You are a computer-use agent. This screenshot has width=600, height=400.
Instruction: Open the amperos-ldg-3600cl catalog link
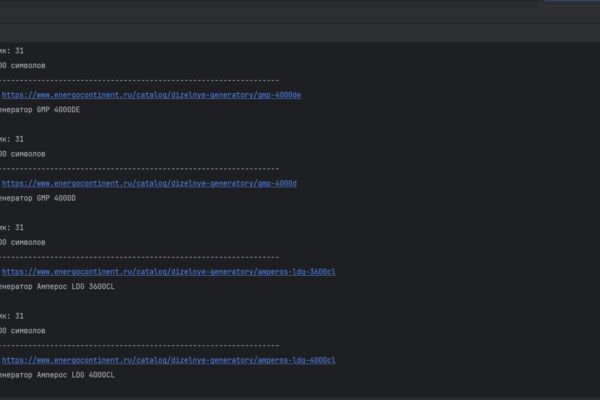(x=168, y=272)
